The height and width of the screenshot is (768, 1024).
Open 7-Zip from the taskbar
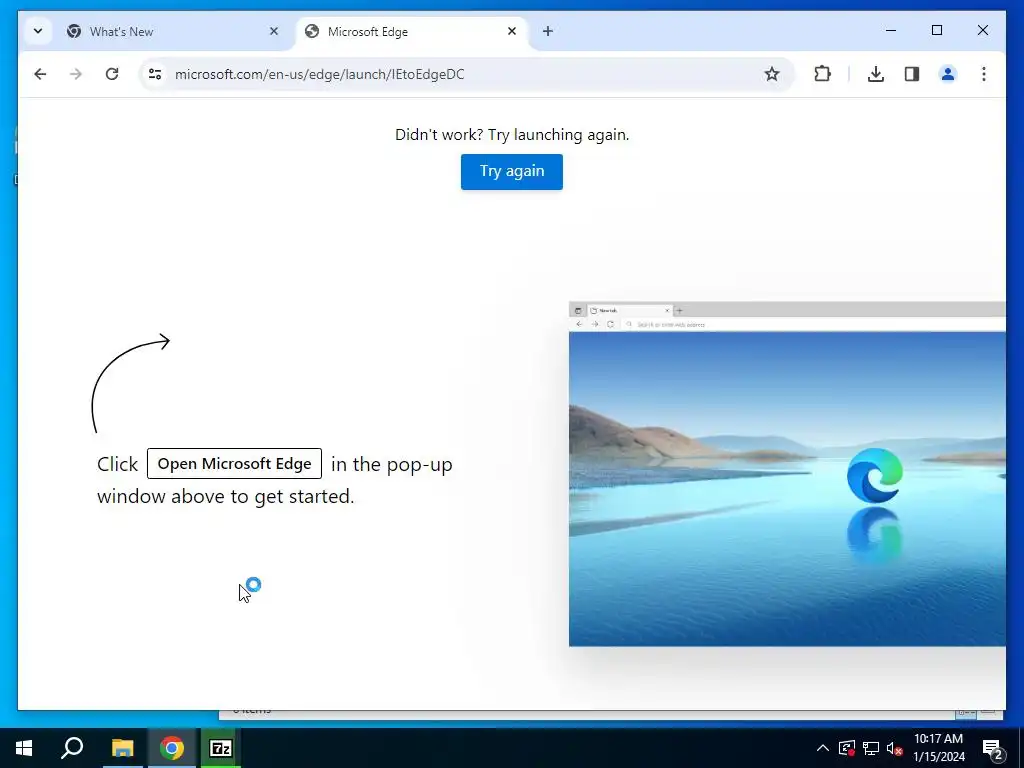220,748
